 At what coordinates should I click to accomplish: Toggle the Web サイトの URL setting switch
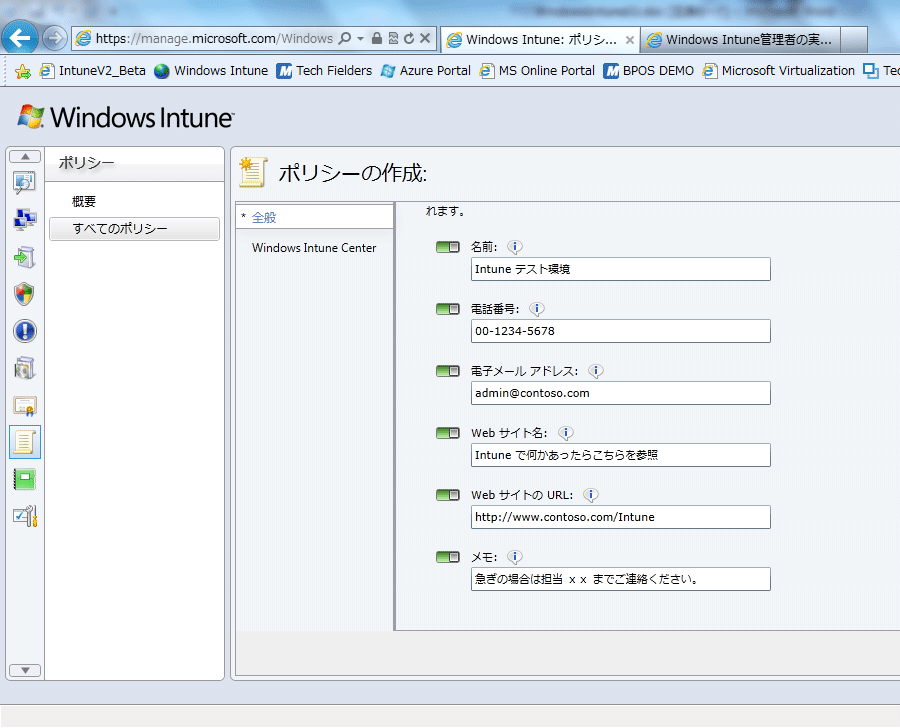(448, 495)
